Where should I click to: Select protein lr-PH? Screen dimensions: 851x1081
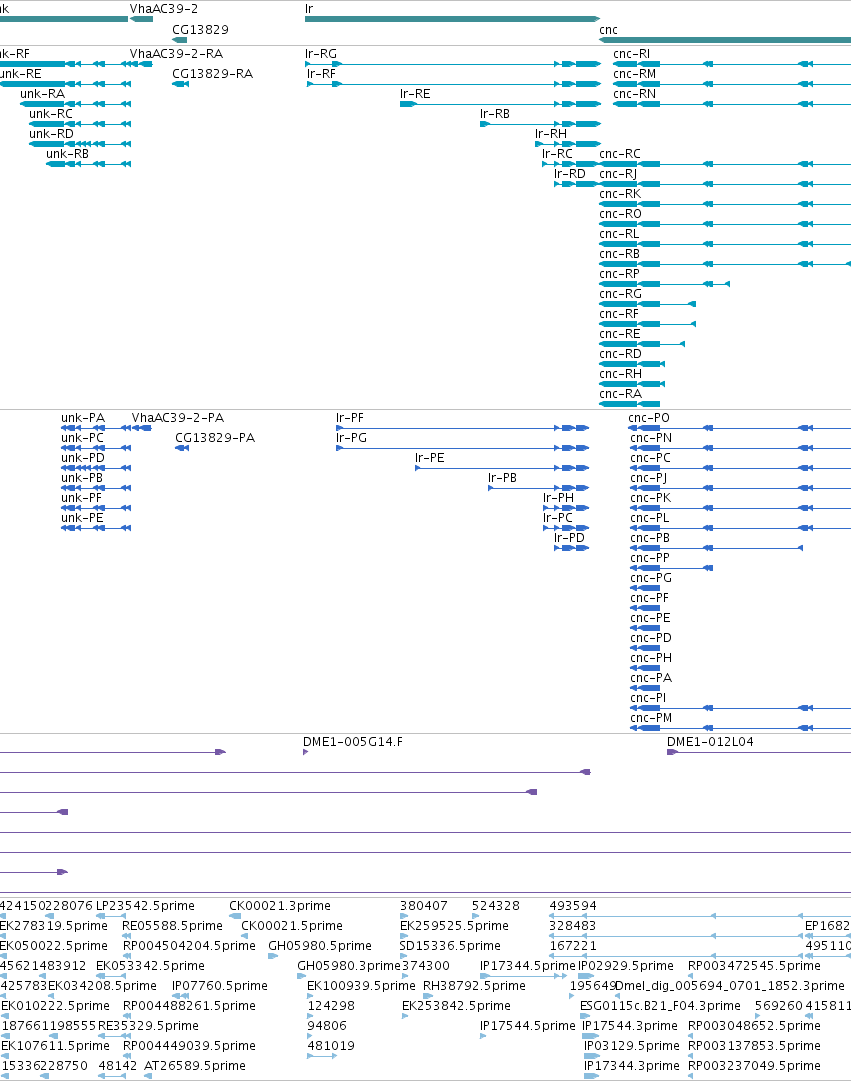(559, 498)
